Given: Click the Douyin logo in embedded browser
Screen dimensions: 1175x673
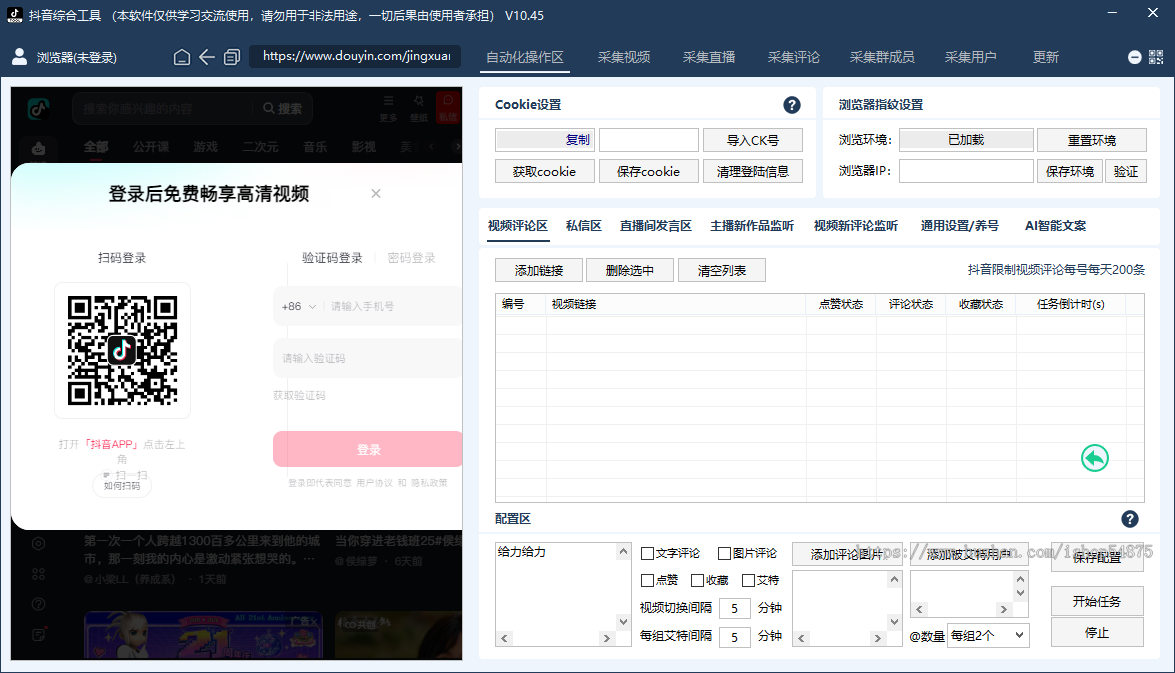Looking at the screenshot, I should 38,109.
